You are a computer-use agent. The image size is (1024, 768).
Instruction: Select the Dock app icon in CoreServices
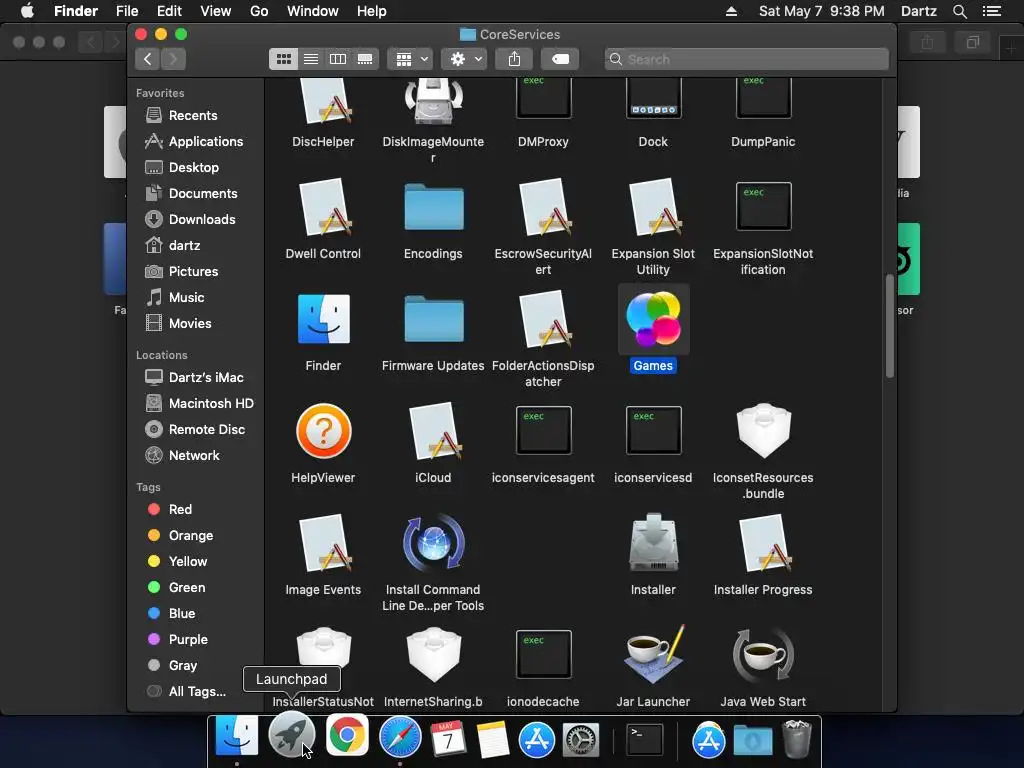click(653, 98)
